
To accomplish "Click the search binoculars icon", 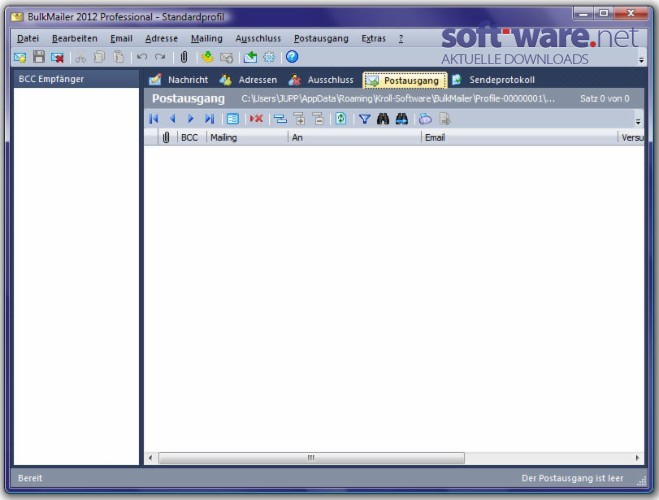I will click(383, 119).
